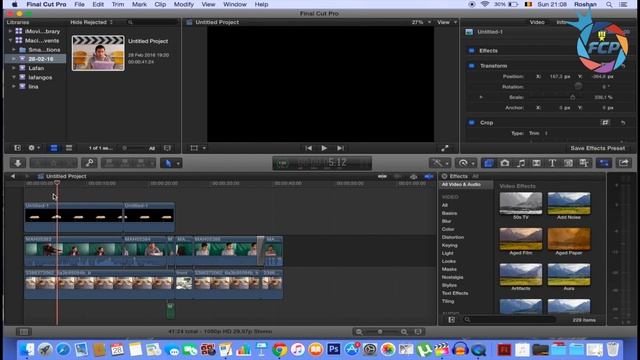Go to next edit in viewer

(340, 148)
